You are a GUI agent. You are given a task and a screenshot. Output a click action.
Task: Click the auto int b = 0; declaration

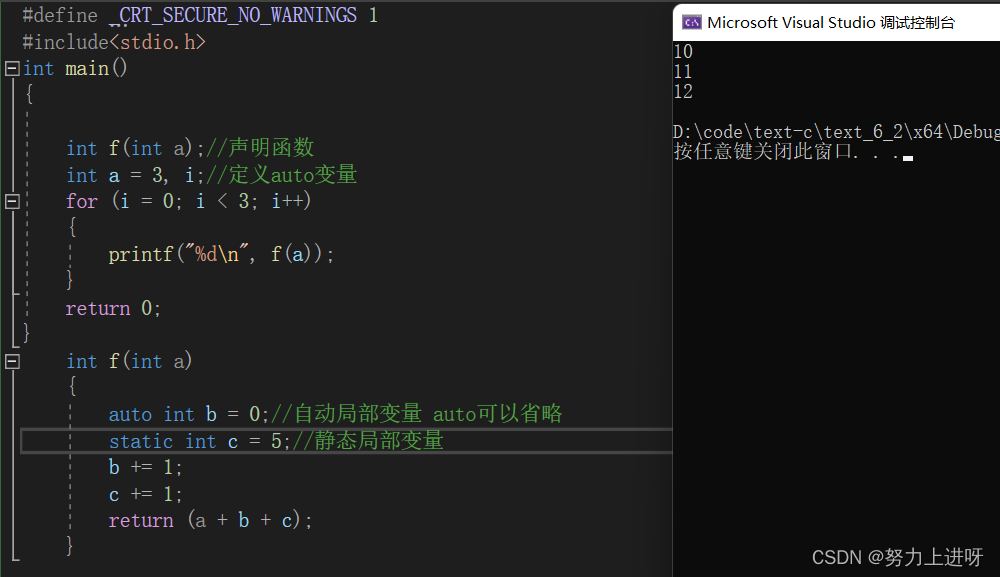click(x=189, y=414)
